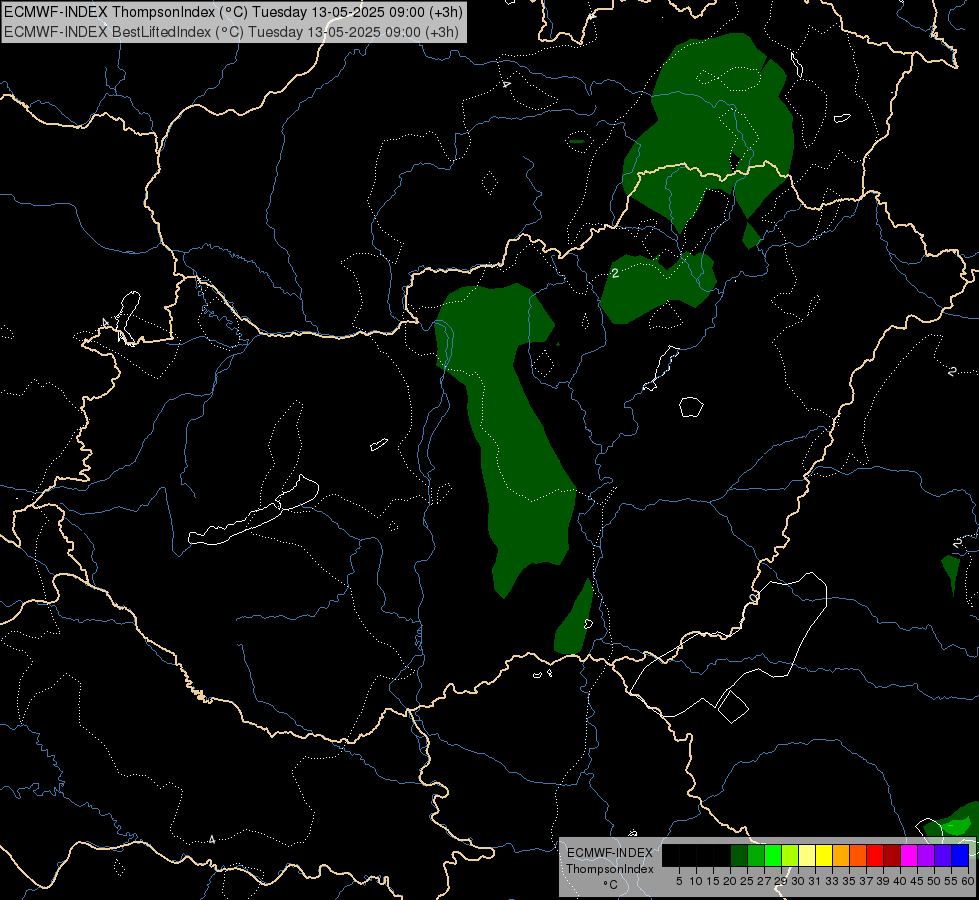Click the legend value label 20
Screen dimensions: 979x900
click(730, 881)
